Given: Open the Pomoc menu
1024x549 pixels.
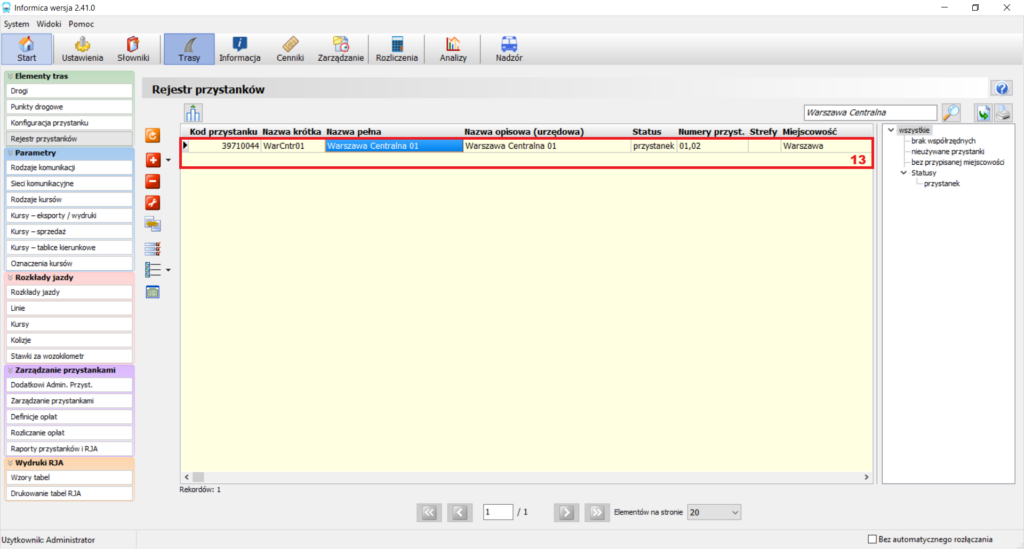Looking at the screenshot, I should 81,24.
